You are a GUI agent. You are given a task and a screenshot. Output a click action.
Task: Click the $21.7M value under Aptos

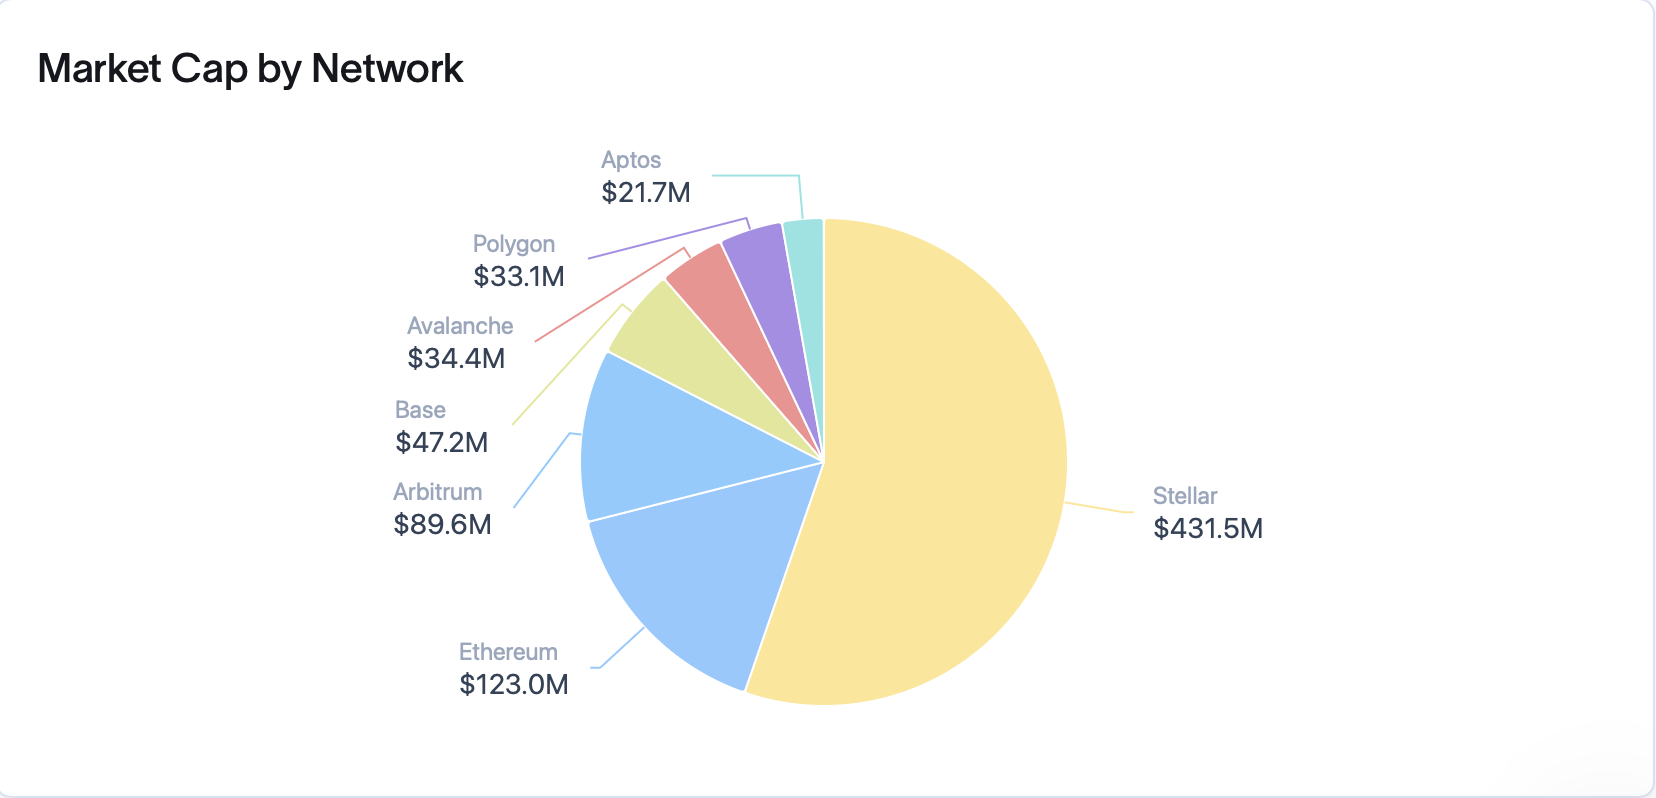[645, 192]
